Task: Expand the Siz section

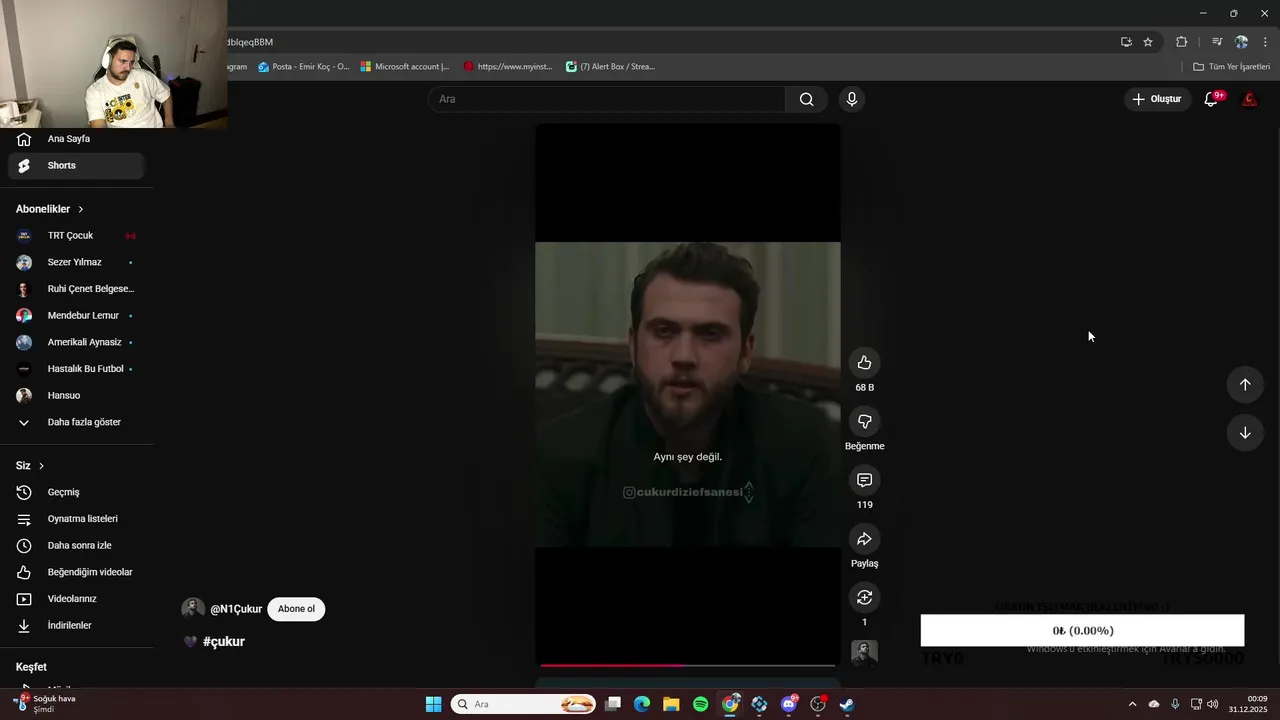Action: point(30,466)
